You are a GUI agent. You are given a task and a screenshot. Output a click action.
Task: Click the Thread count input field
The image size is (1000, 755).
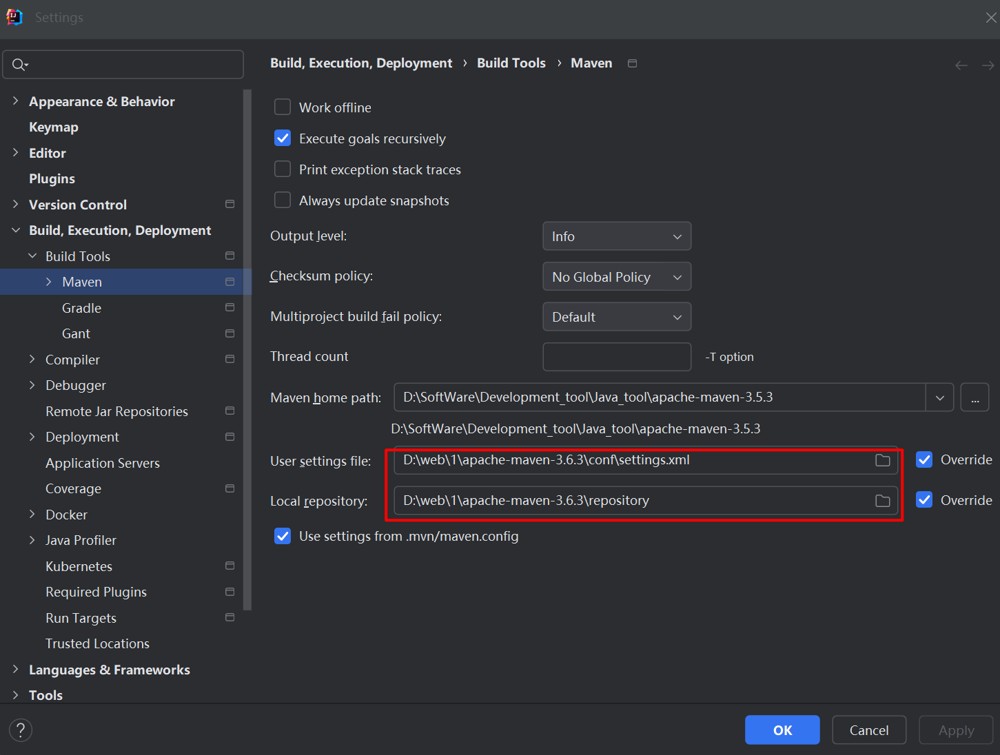coord(616,356)
